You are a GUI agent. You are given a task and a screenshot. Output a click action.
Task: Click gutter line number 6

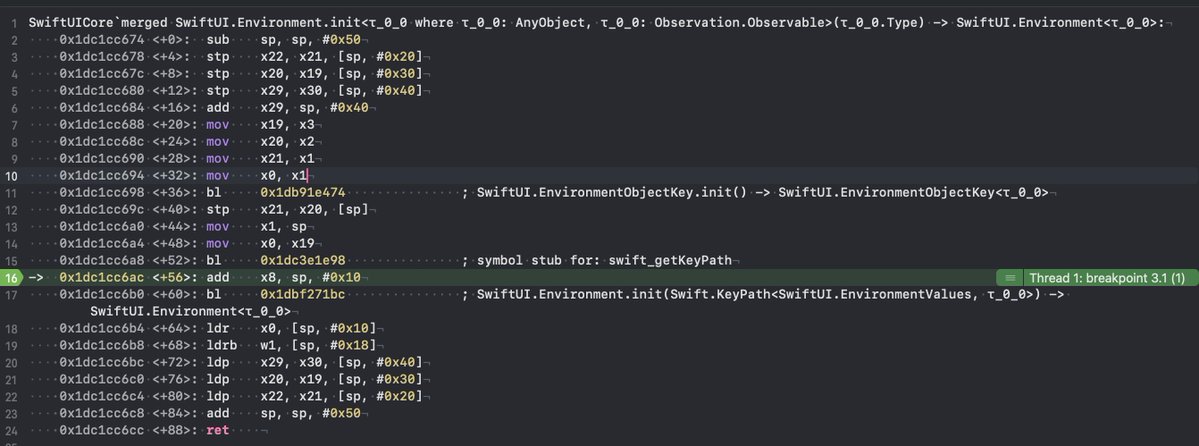pos(15,108)
